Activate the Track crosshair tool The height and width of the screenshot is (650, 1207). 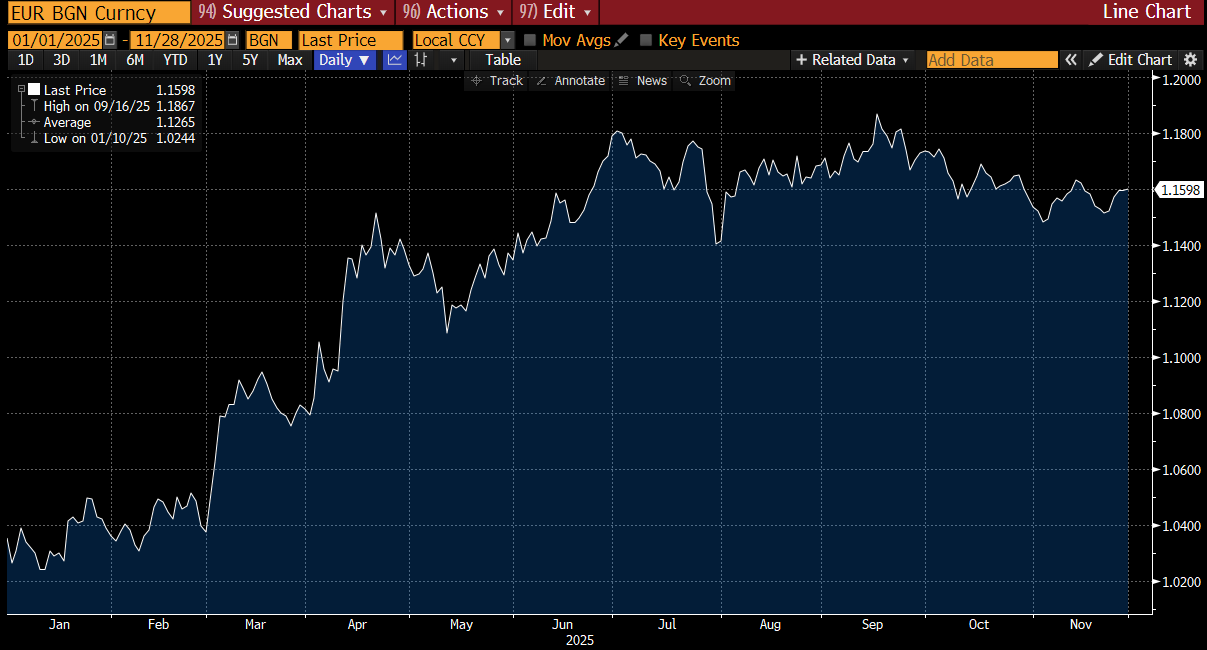pyautogui.click(x=497, y=80)
